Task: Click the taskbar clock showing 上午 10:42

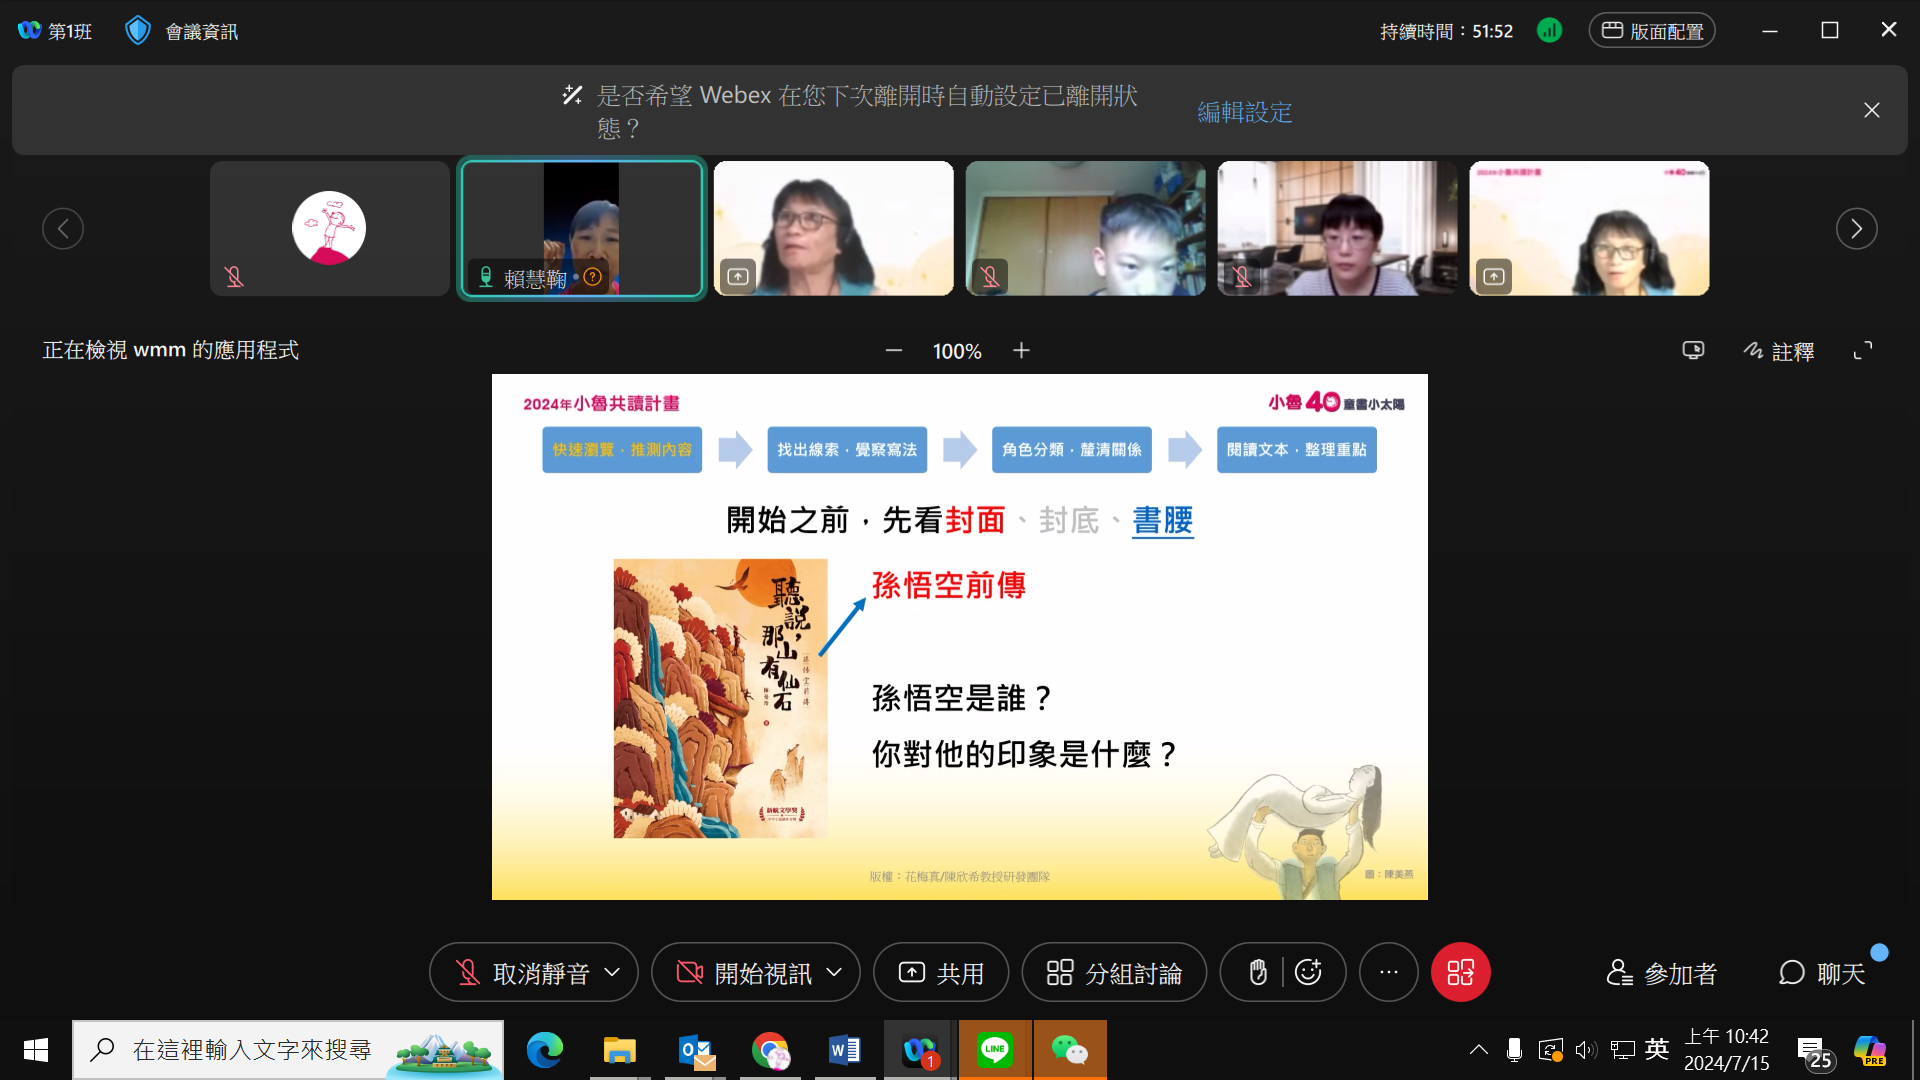Action: (x=1727, y=1050)
